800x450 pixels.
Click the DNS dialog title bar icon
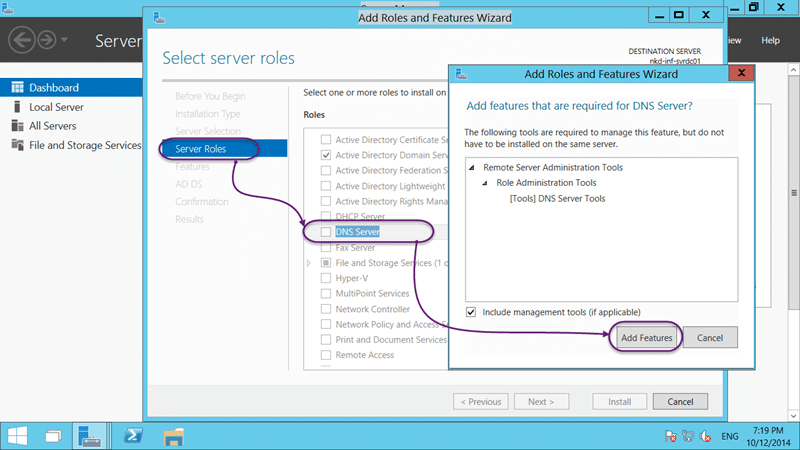tap(462, 74)
